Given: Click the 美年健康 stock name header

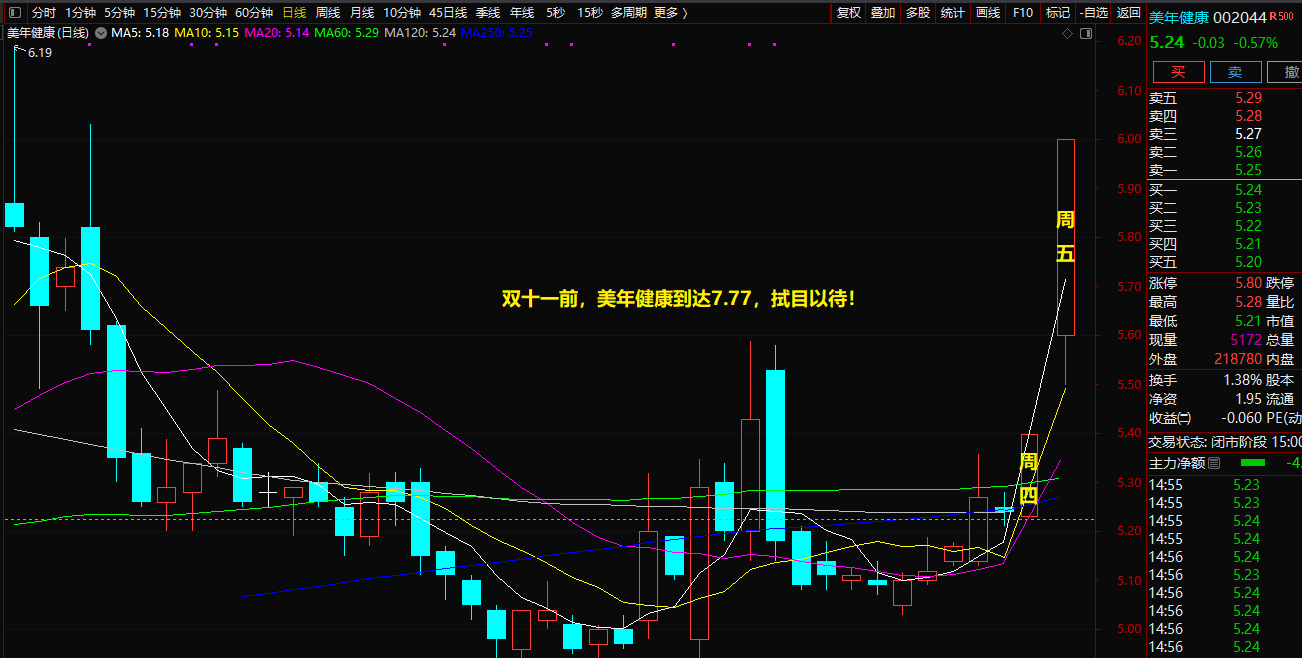Looking at the screenshot, I should click(x=1179, y=17).
